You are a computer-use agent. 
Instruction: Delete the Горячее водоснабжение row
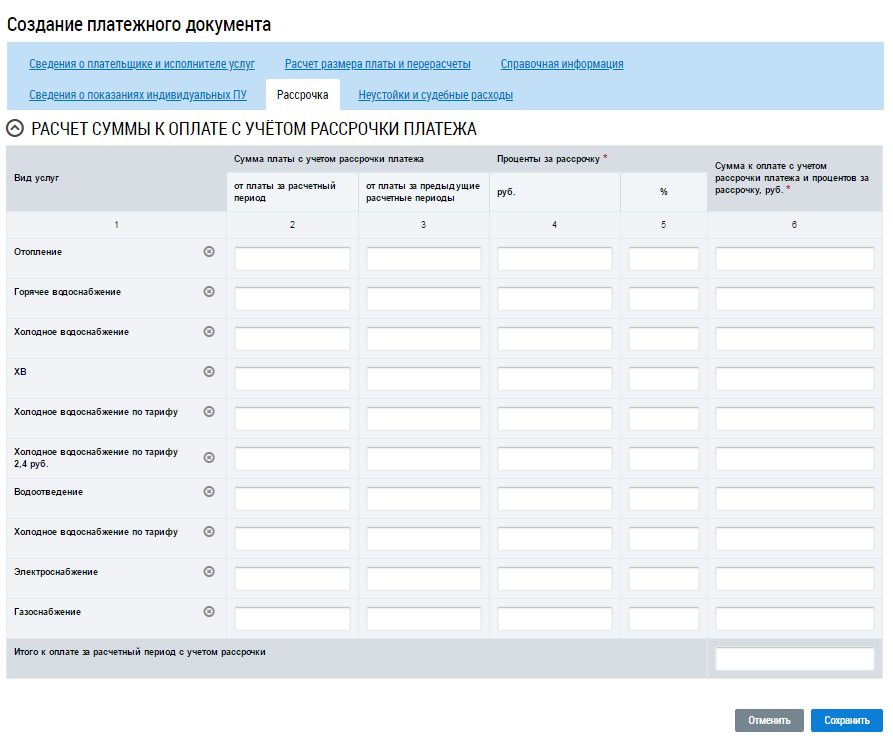[x=209, y=292]
